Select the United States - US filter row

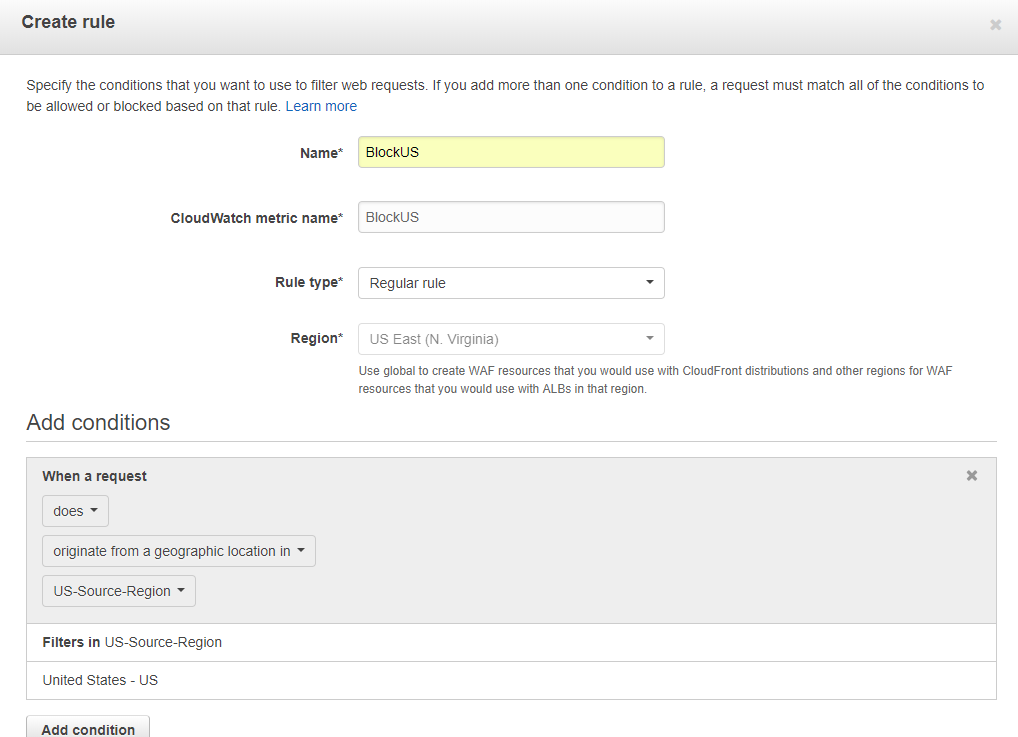coord(100,680)
